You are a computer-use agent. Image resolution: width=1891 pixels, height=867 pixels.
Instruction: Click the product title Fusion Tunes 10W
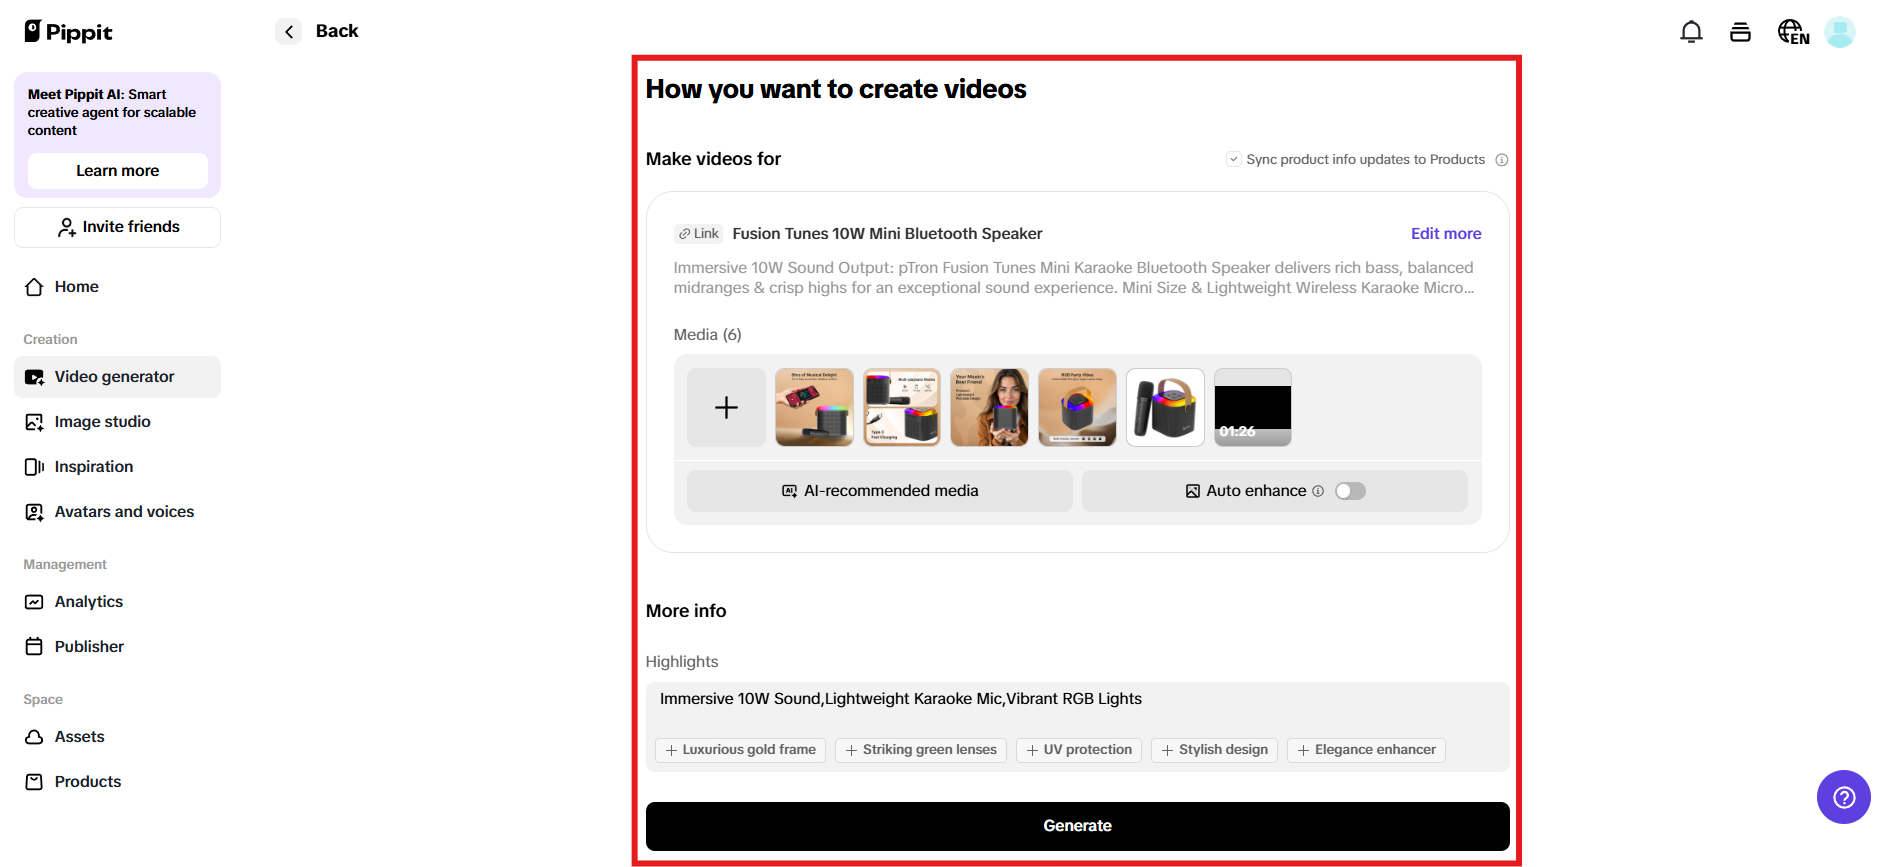click(x=887, y=234)
